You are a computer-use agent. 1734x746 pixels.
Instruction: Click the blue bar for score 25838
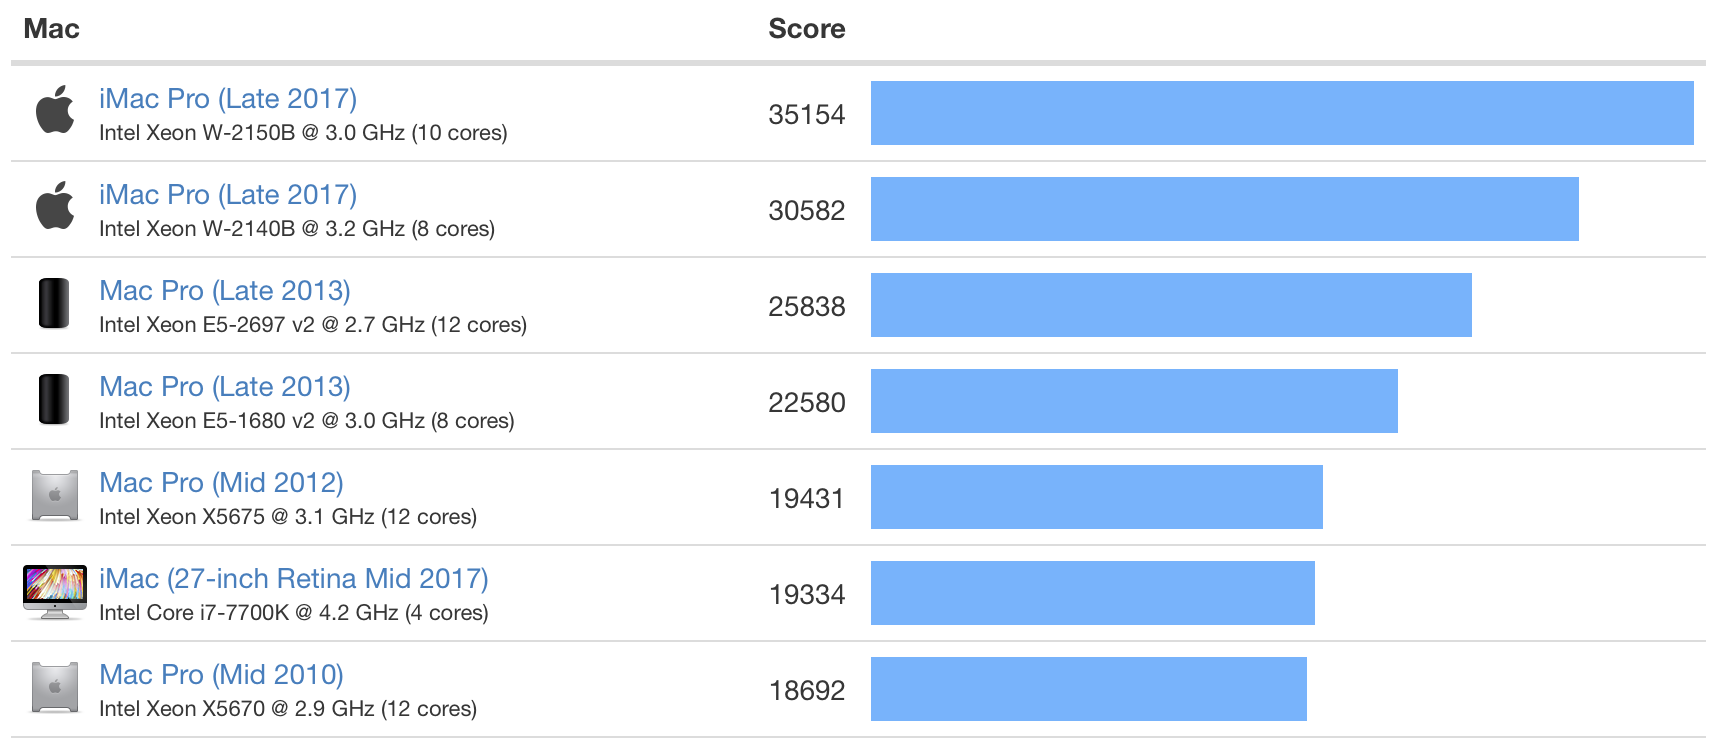(1171, 305)
